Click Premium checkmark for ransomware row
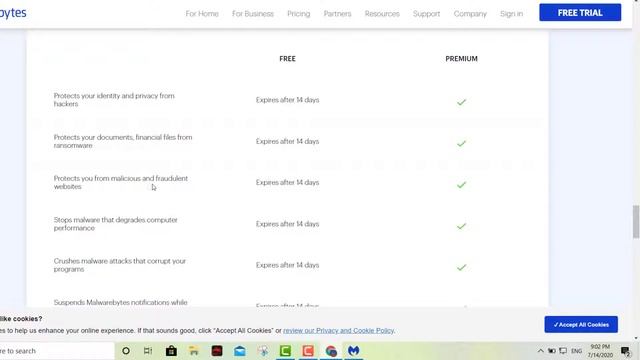Screen dimensions: 640x360 click(461, 143)
